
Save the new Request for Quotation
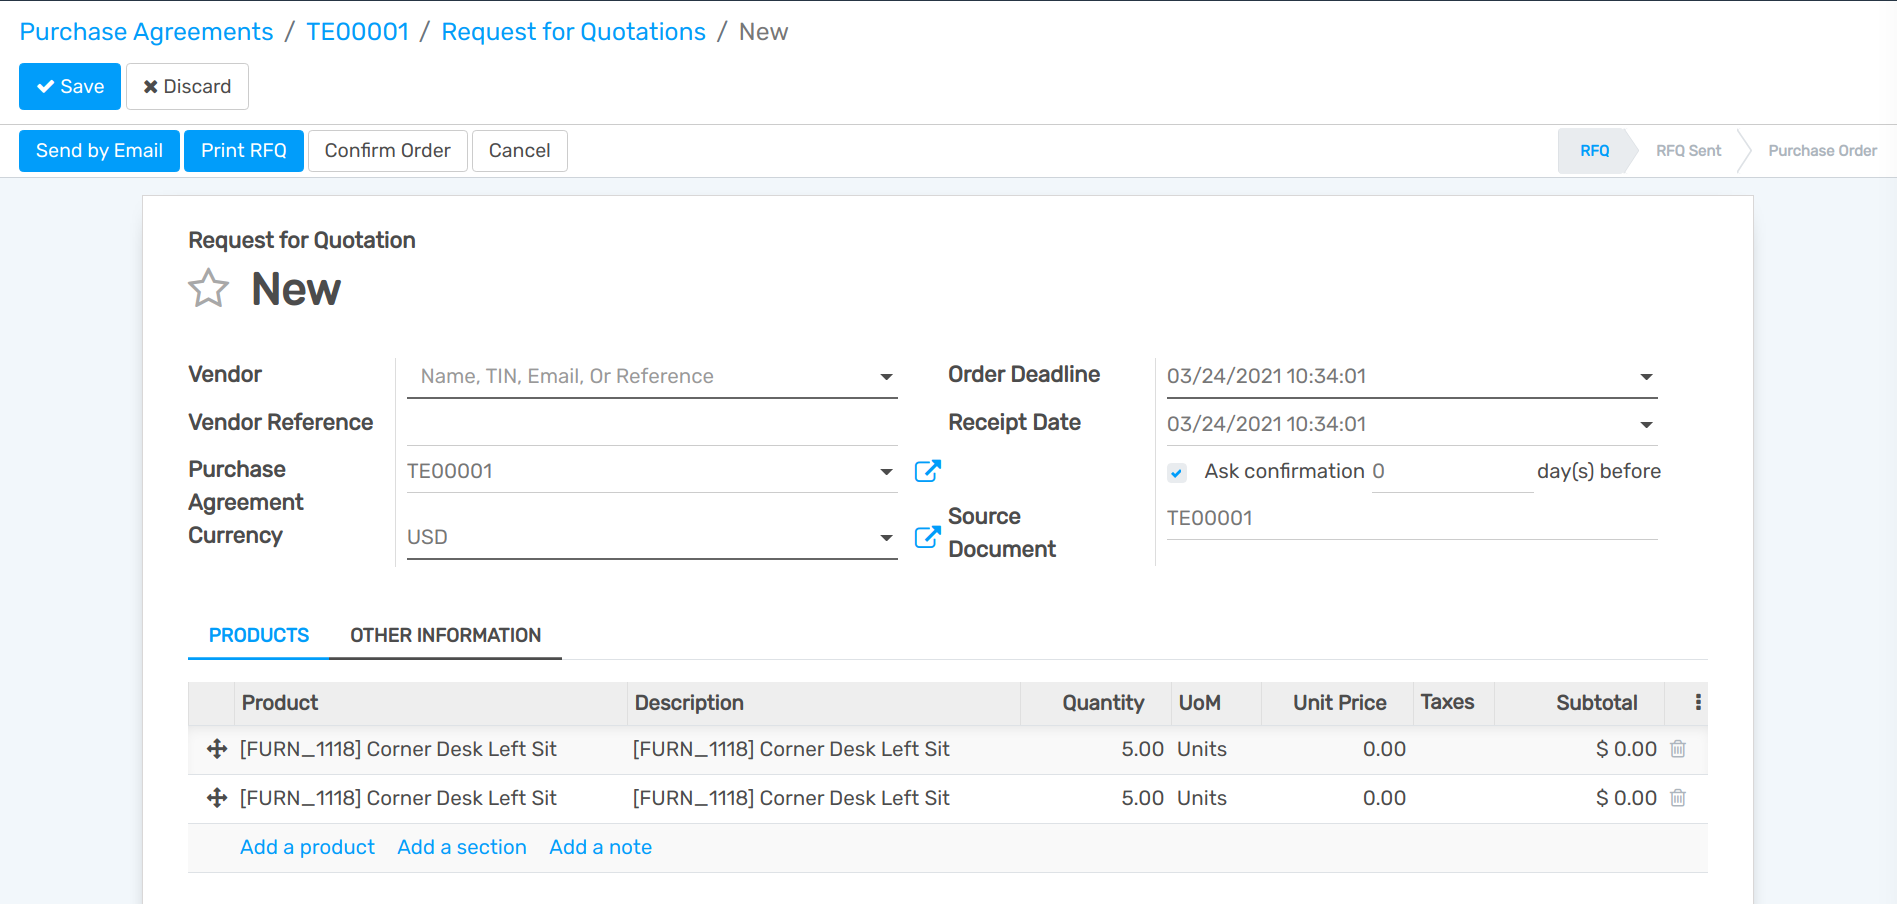[x=69, y=86]
